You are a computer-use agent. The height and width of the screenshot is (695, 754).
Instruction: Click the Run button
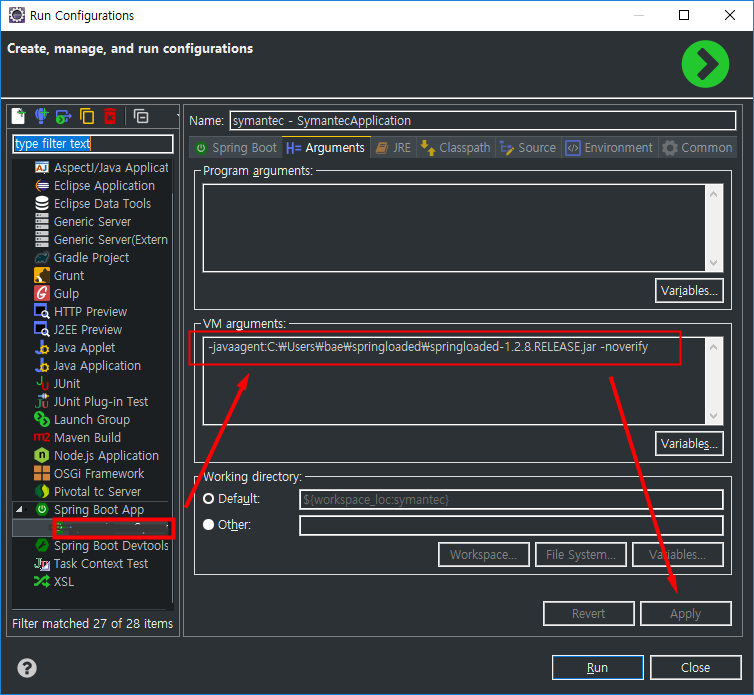pyautogui.click(x=598, y=668)
